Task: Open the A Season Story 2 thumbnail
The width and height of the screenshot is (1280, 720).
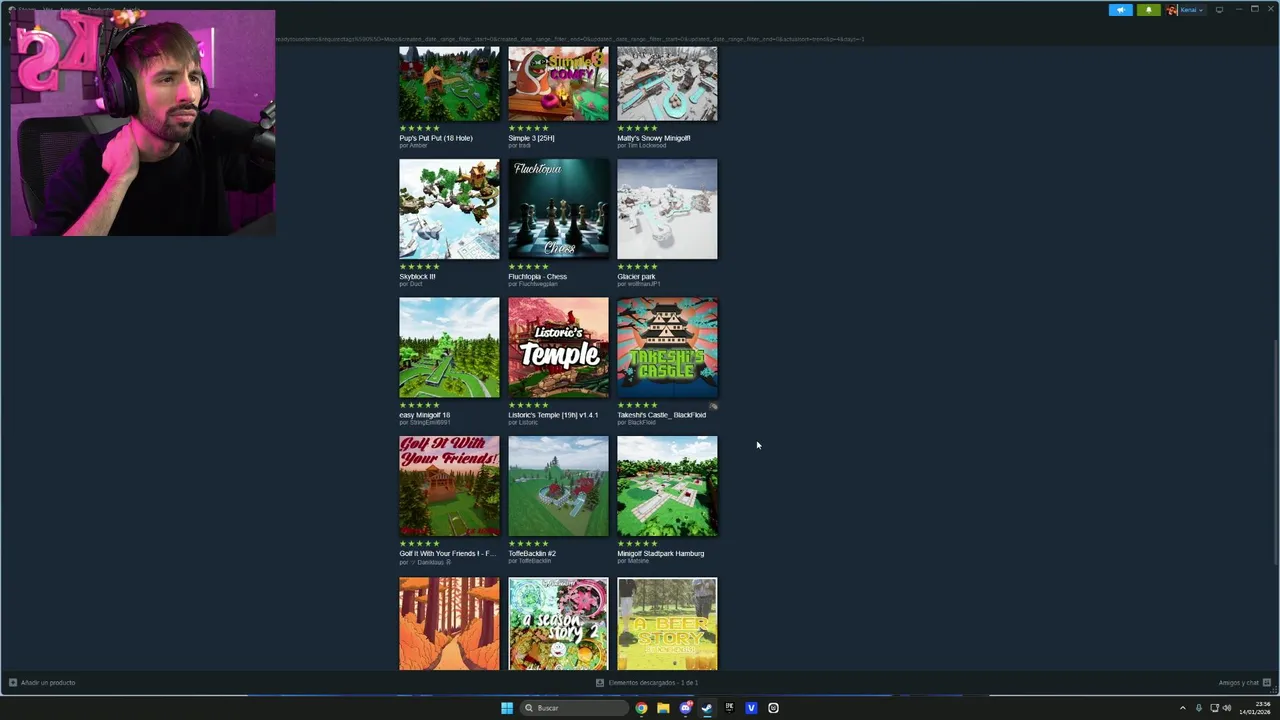Action: pos(558,624)
